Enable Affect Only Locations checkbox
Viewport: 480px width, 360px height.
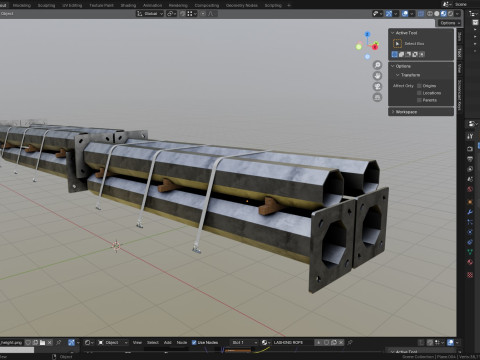coord(419,93)
